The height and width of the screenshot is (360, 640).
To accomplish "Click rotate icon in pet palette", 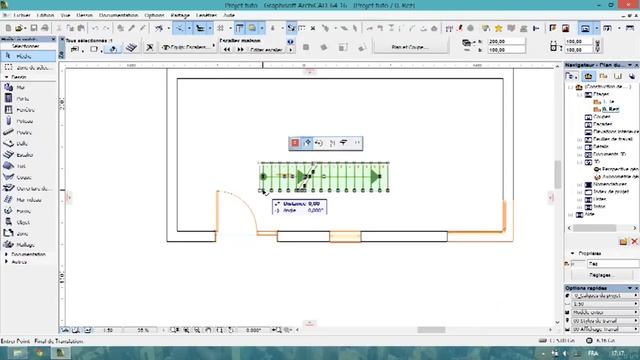I will pyautogui.click(x=319, y=142).
